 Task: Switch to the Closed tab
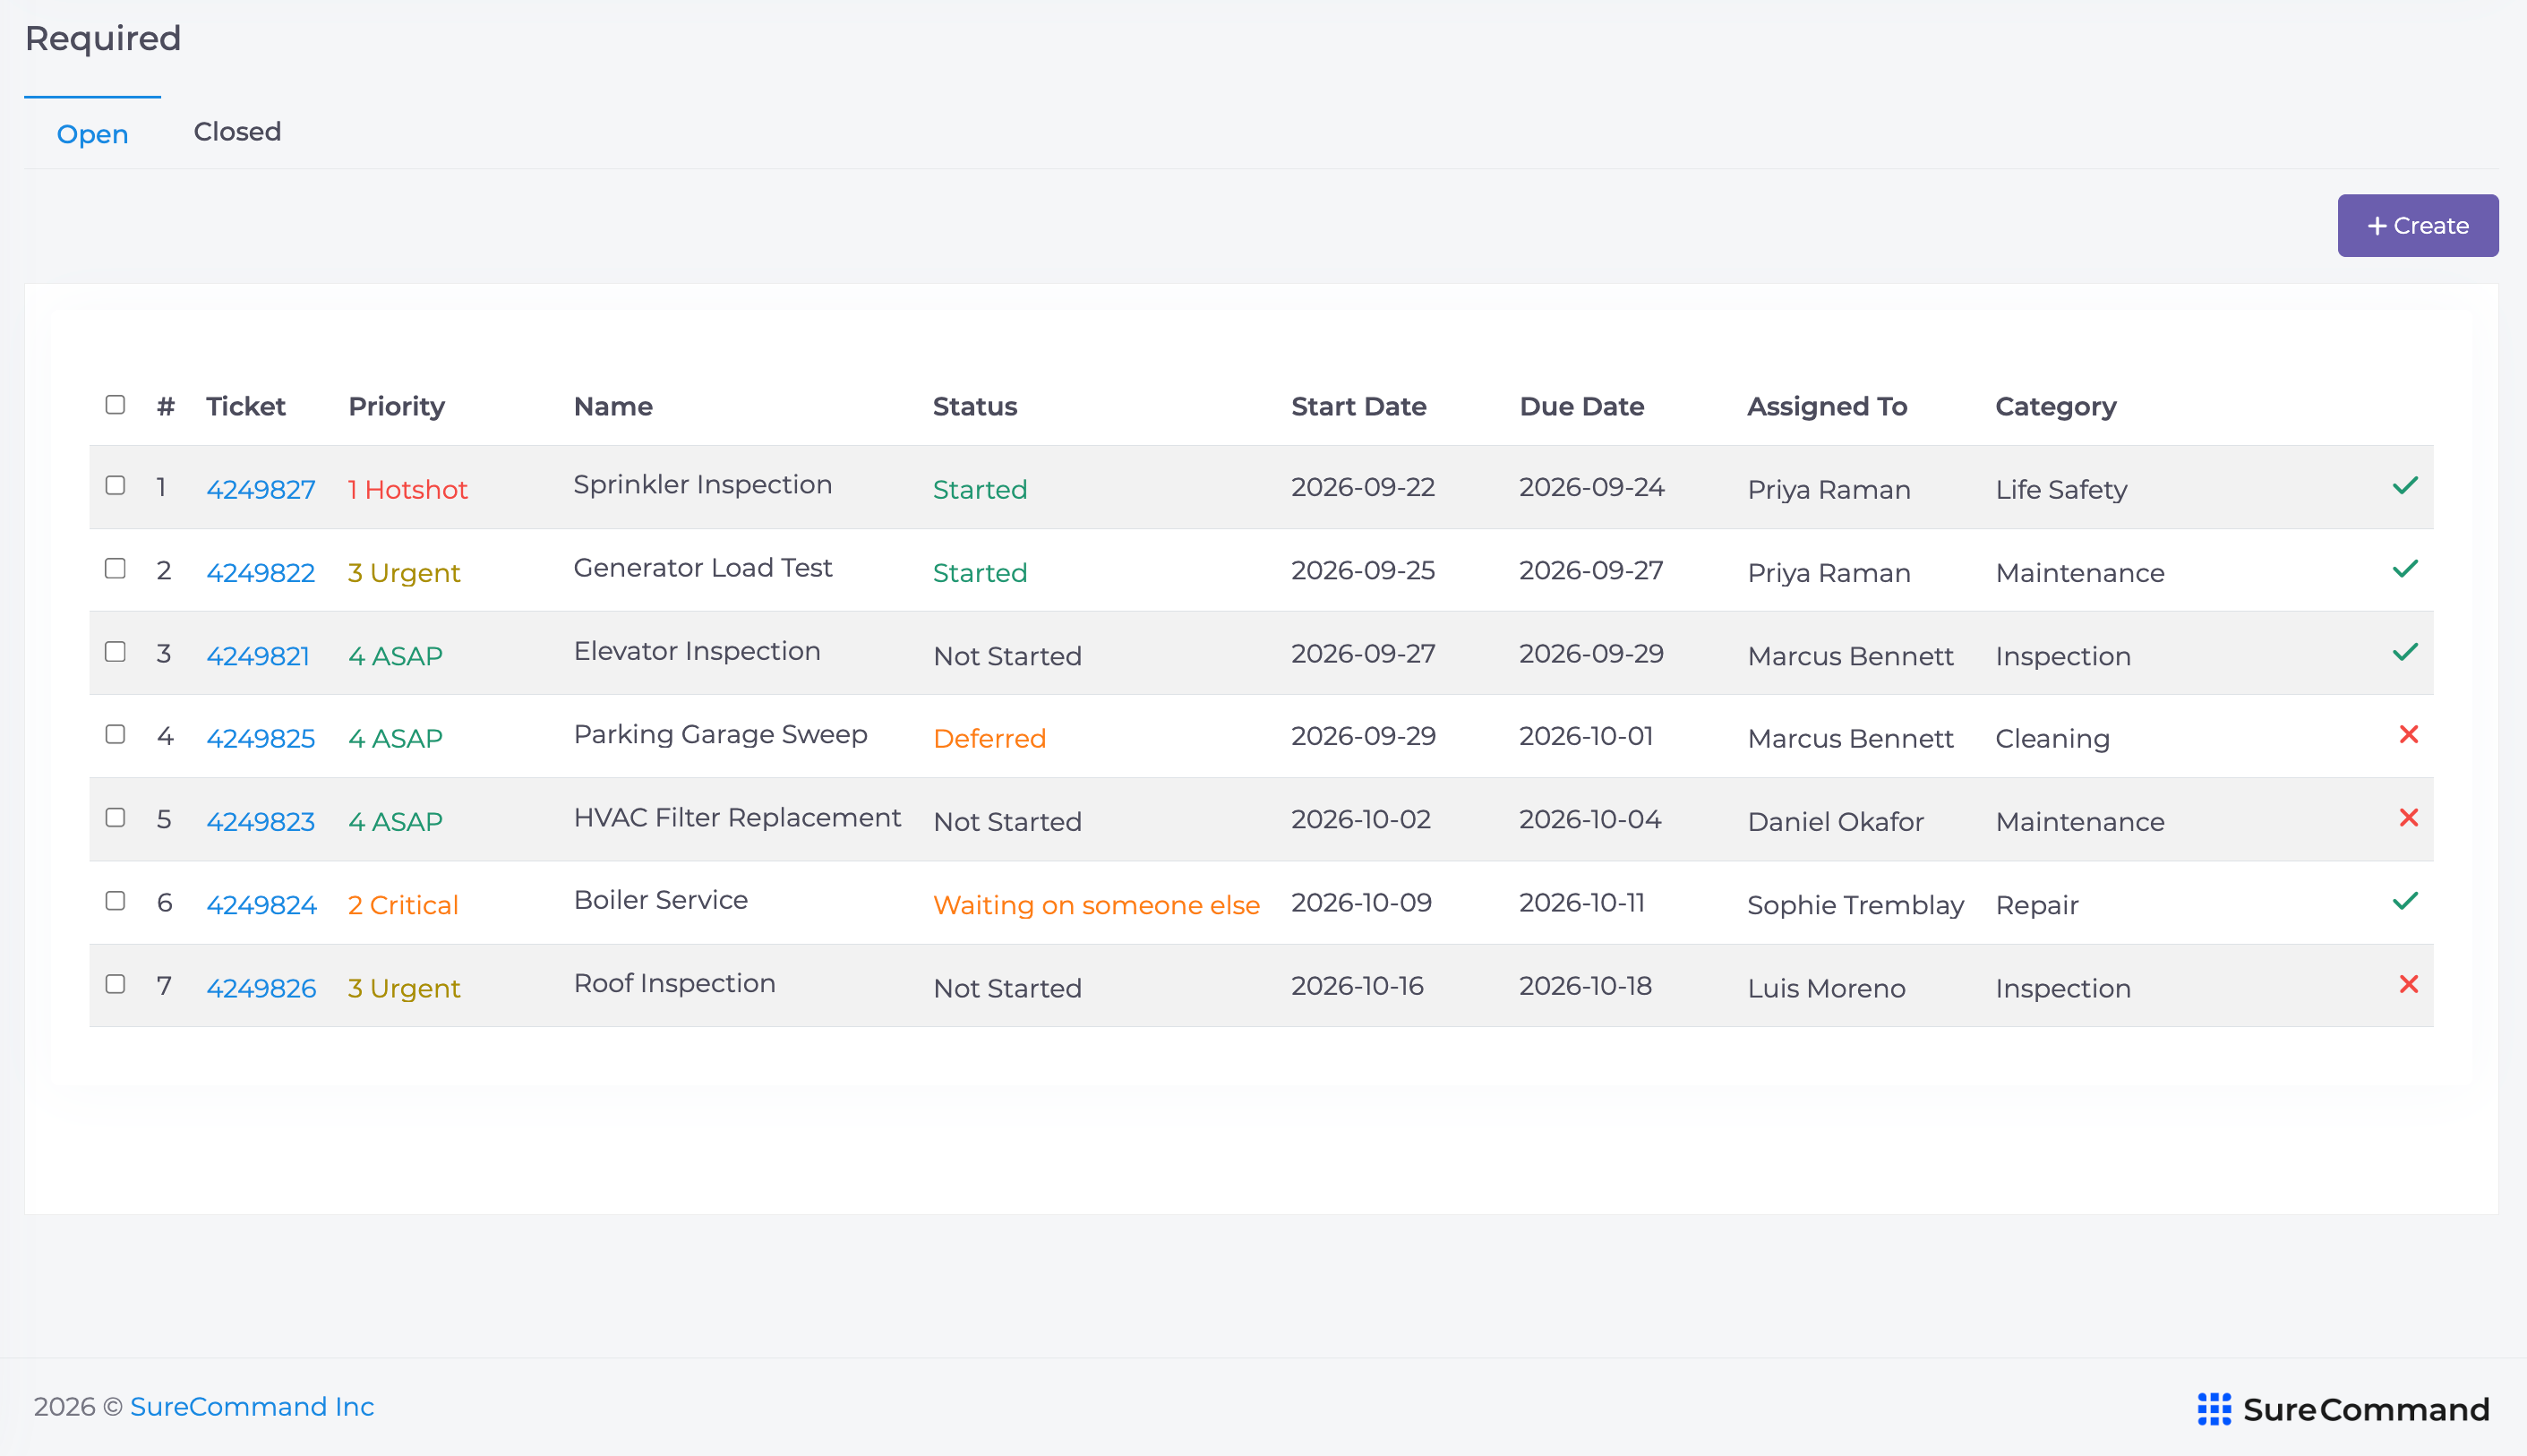tap(237, 132)
